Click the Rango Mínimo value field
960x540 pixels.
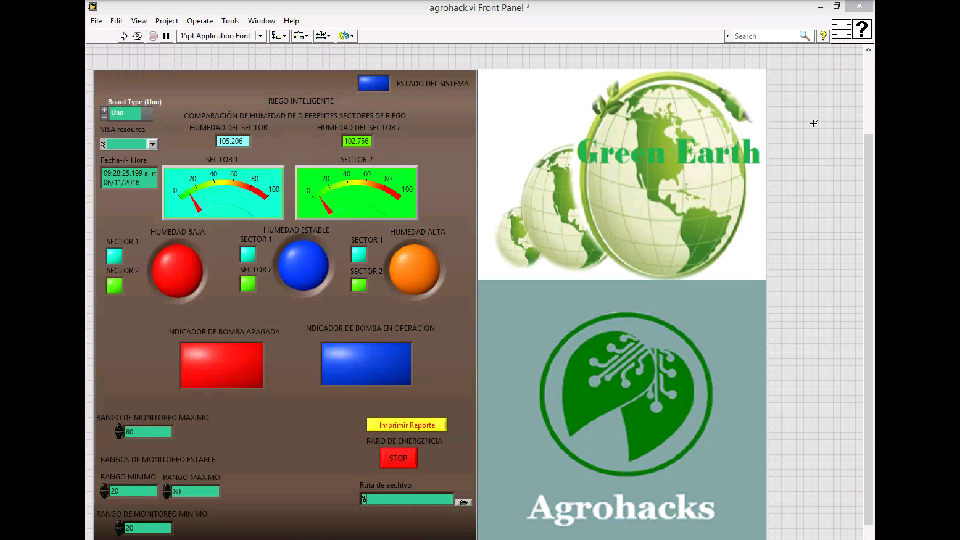coord(133,491)
